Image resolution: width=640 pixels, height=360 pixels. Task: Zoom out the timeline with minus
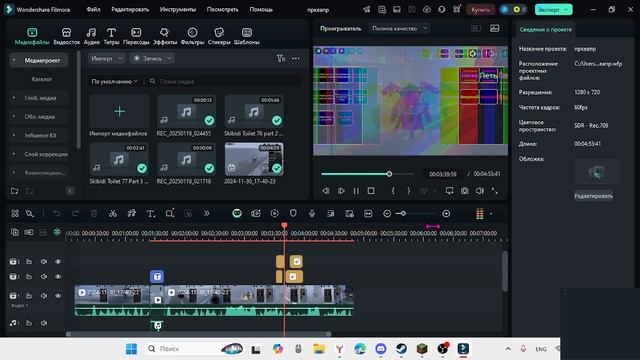coord(387,213)
